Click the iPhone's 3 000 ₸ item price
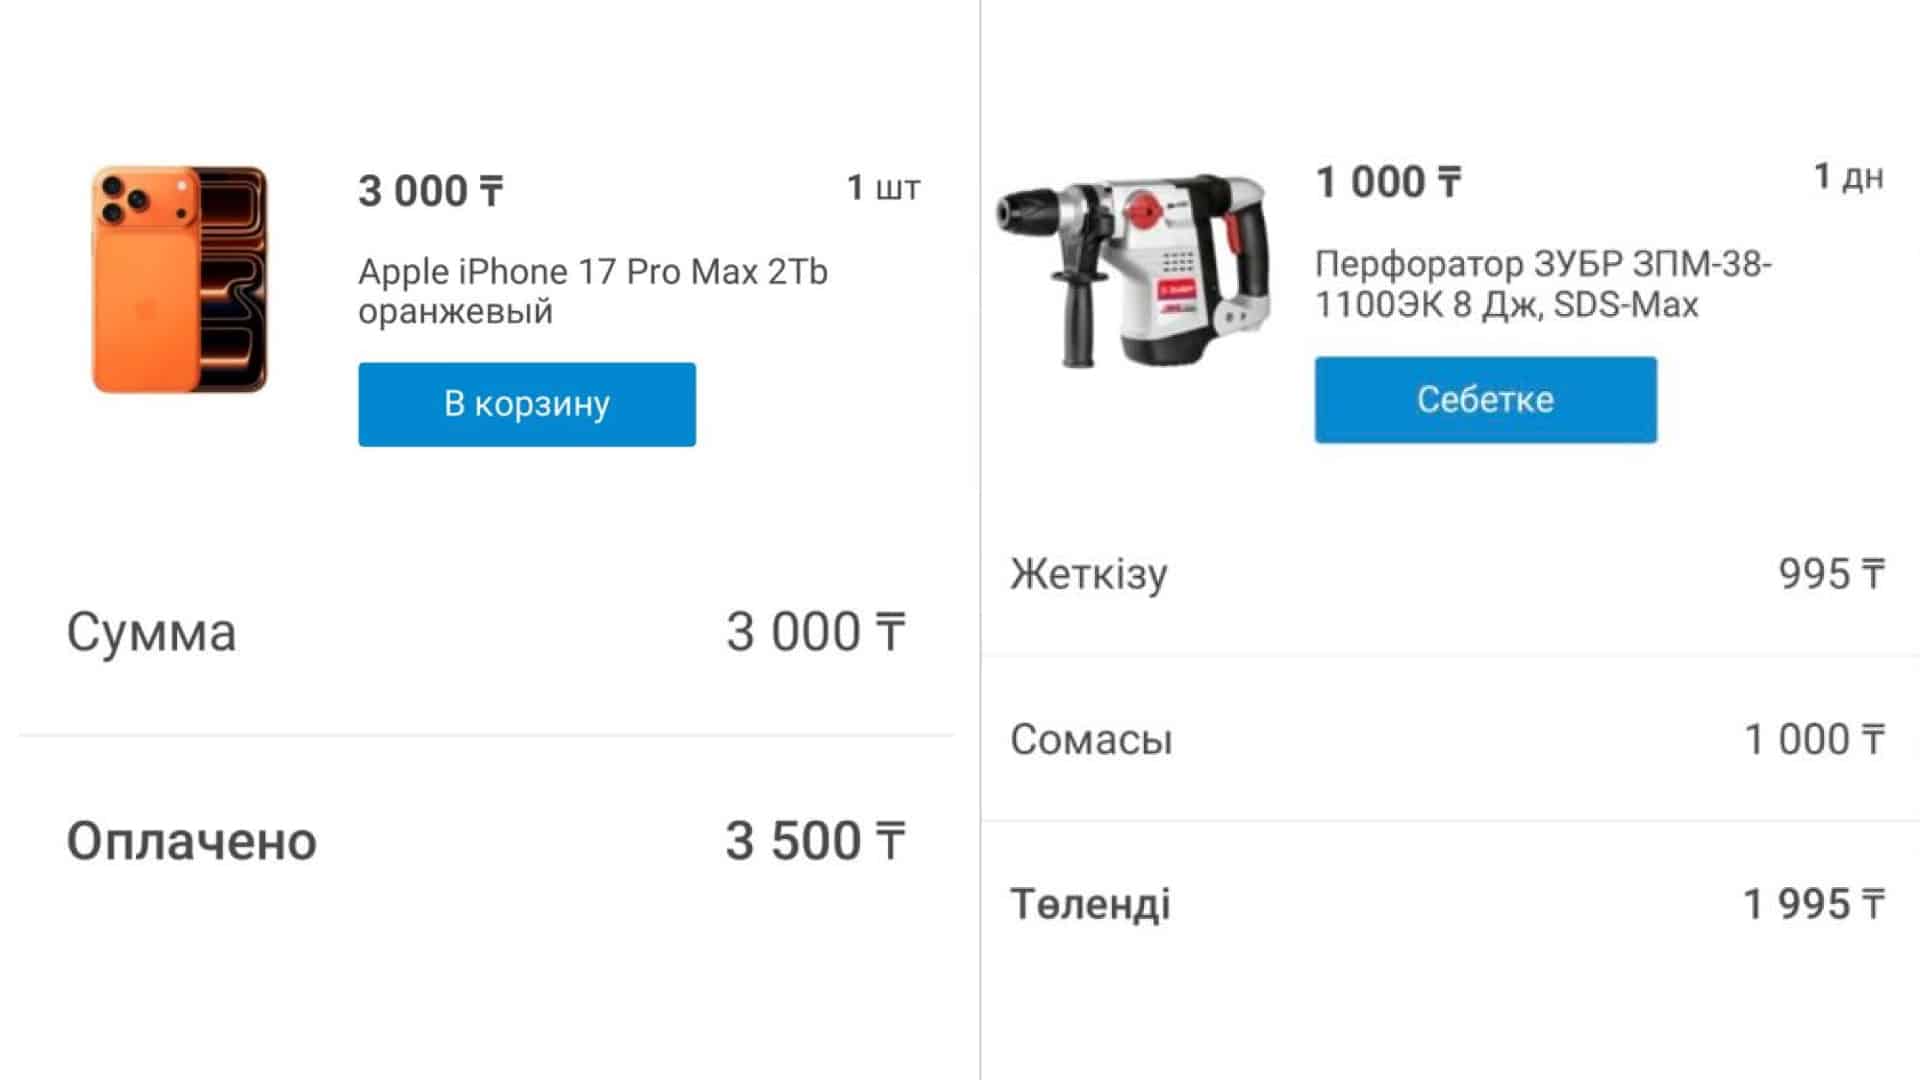 pos(431,191)
